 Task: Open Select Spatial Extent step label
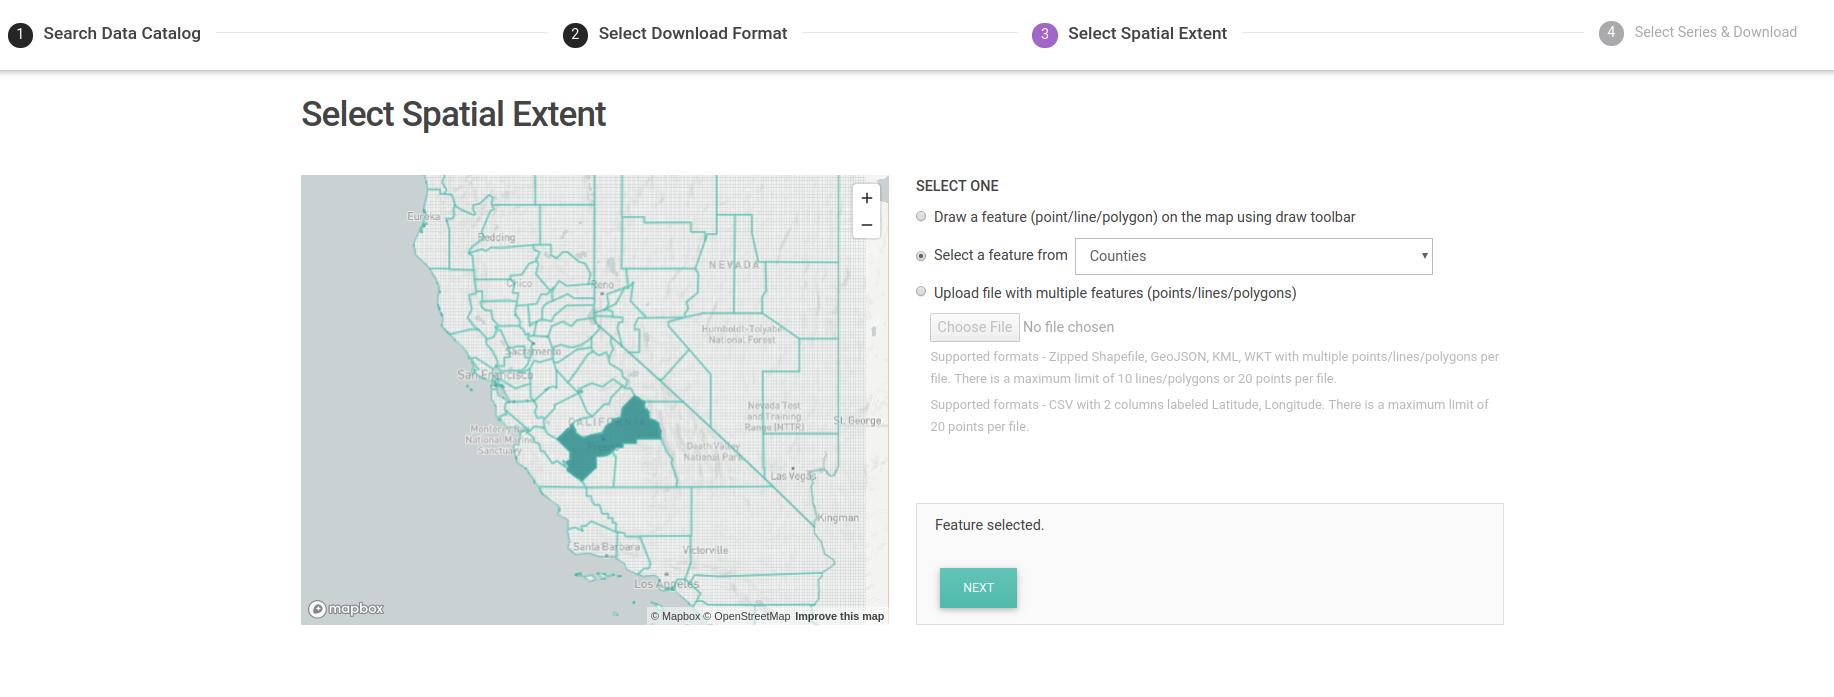1147,34
